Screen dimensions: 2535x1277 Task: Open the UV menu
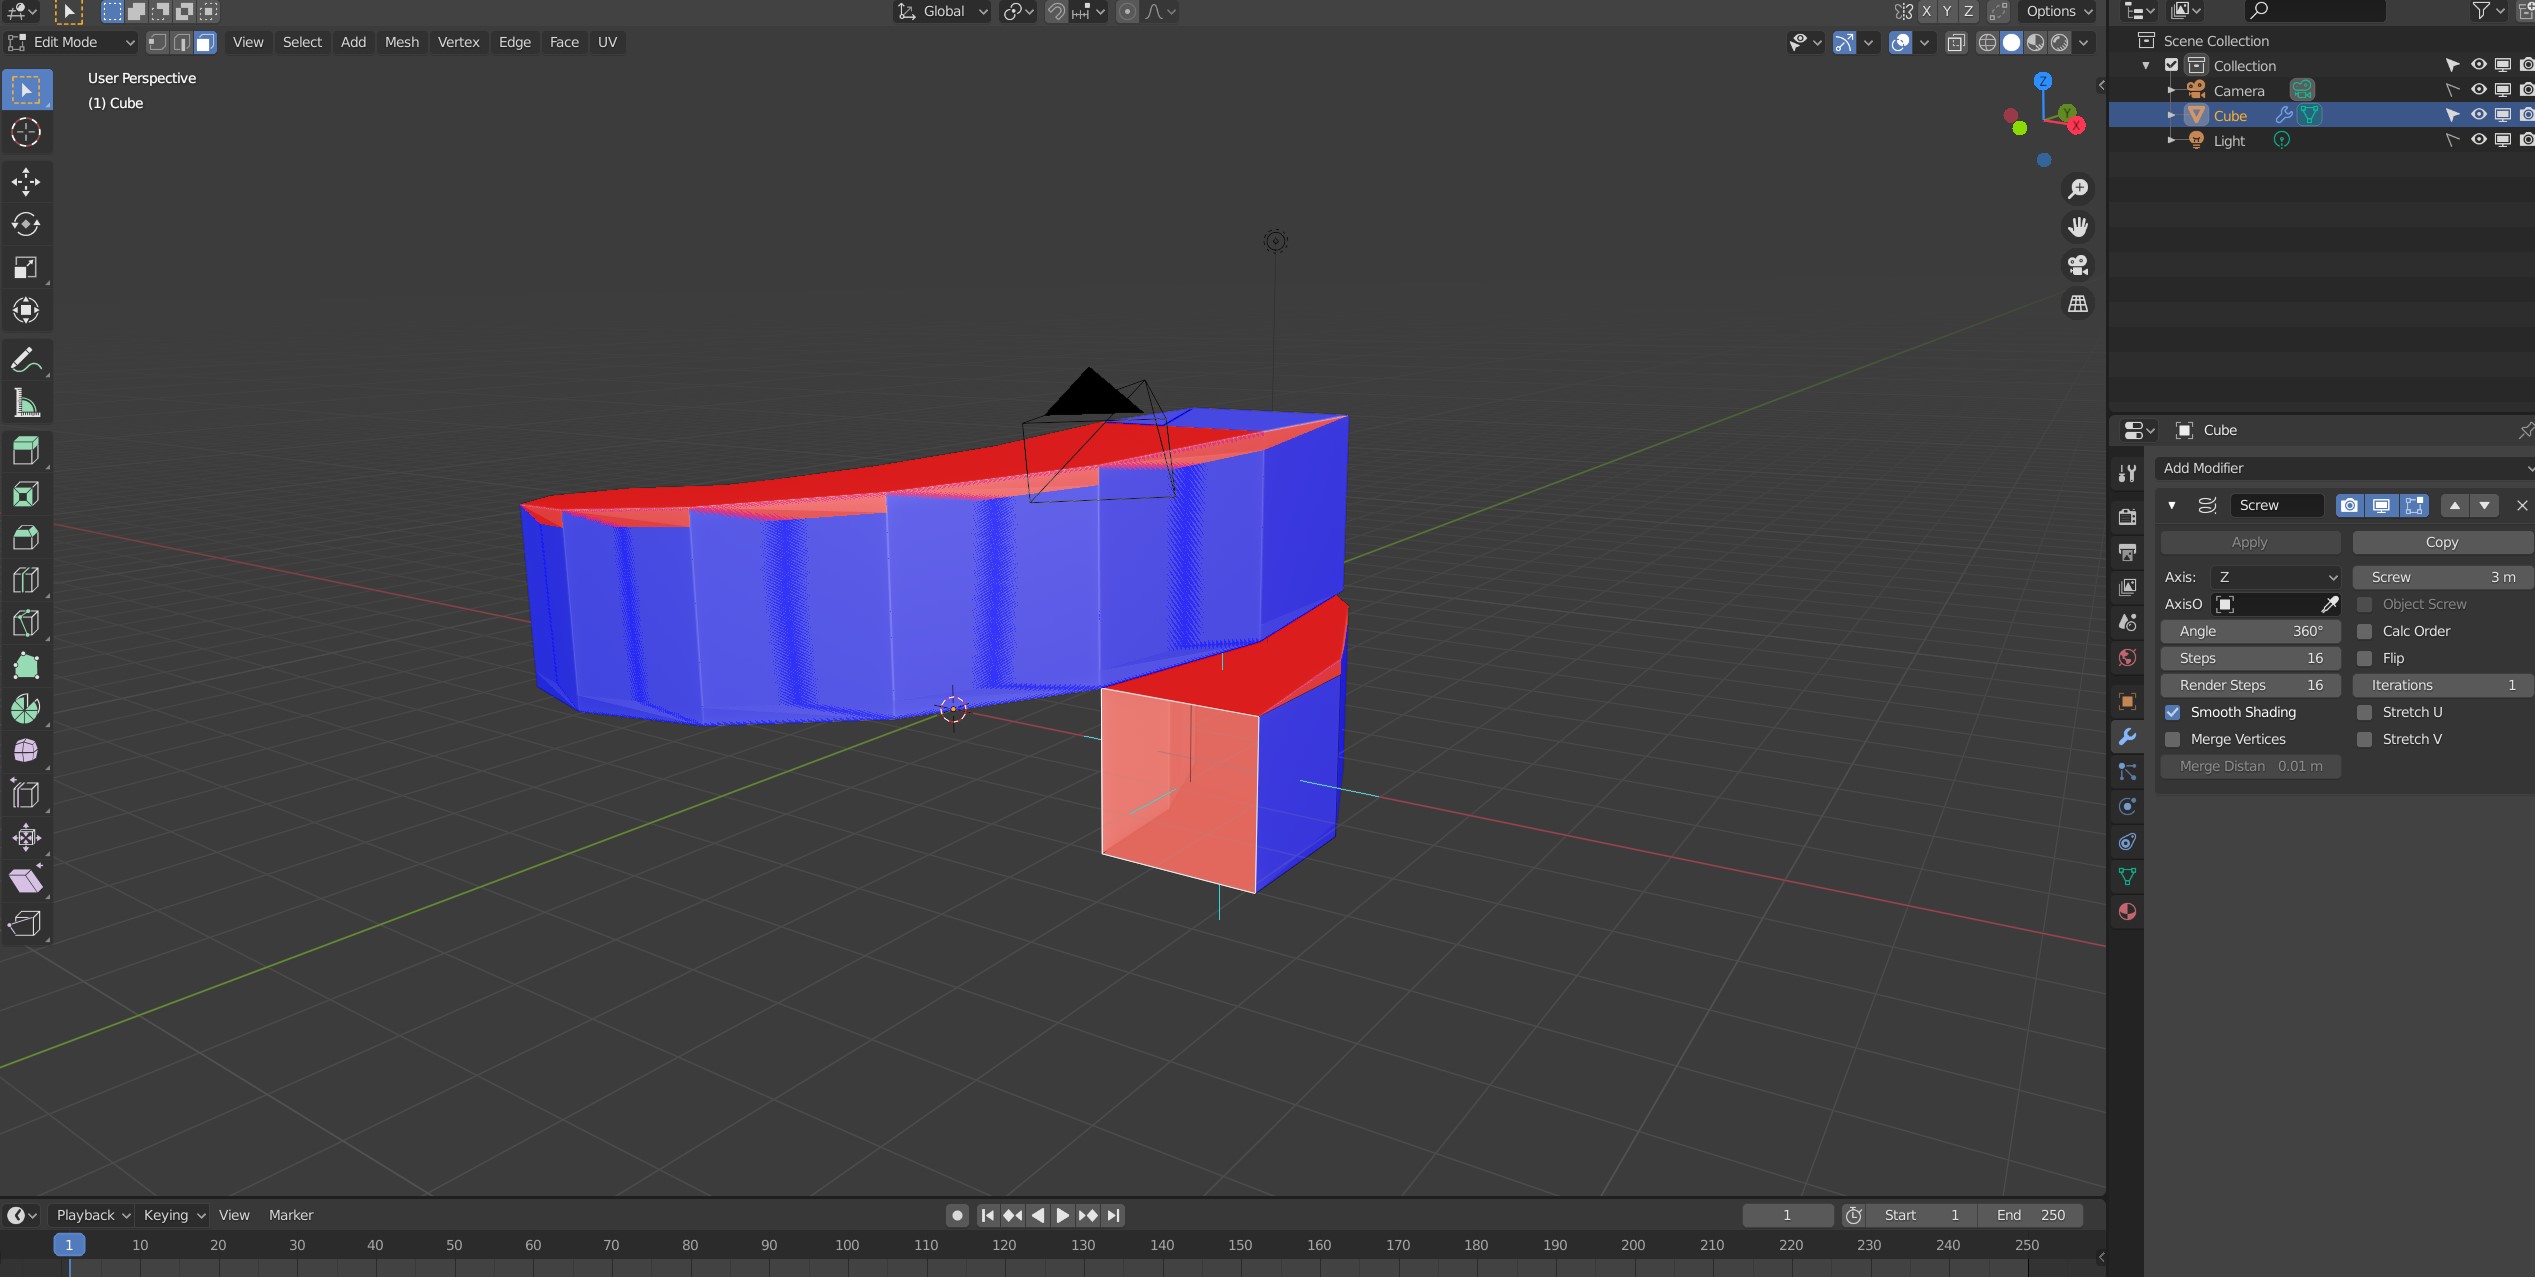pos(606,42)
